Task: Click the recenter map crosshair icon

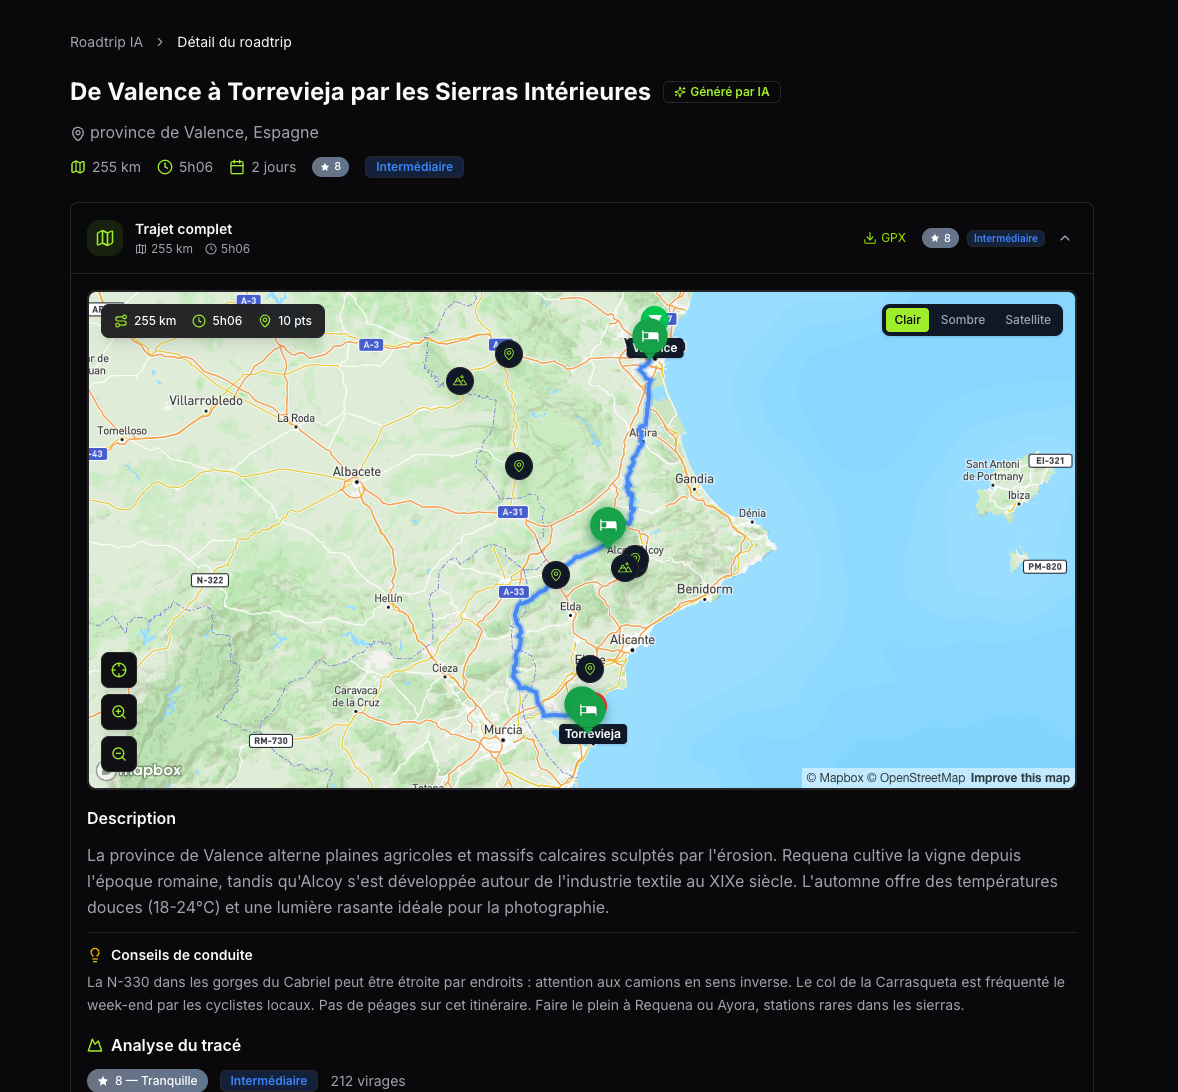Action: pos(119,670)
